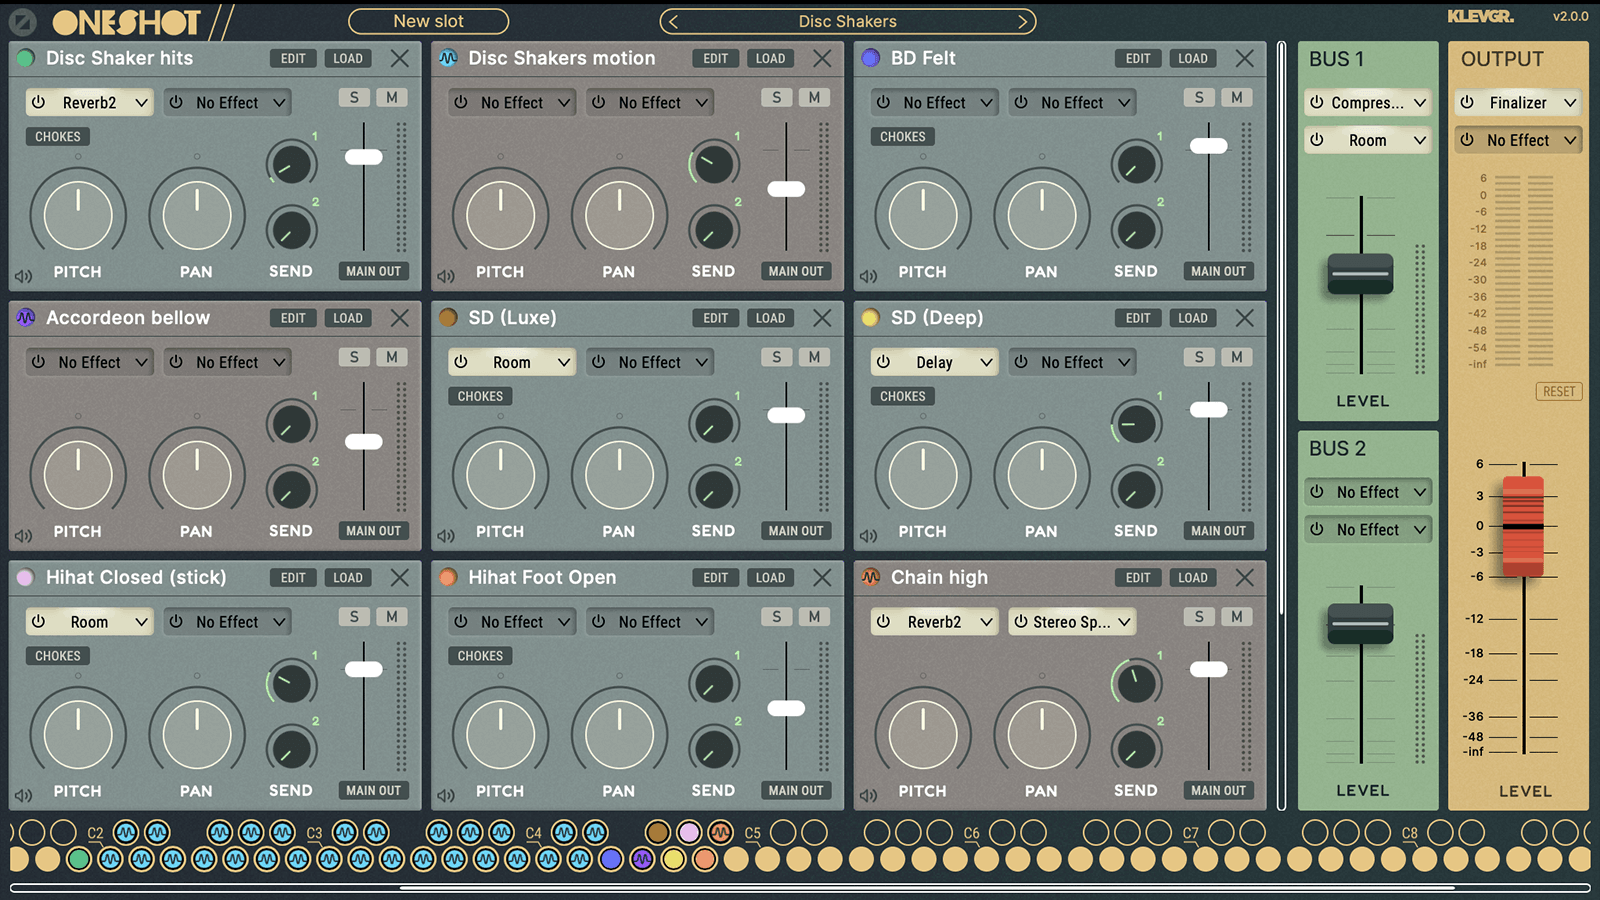
Task: Mute the Accordeon bellow slot
Action: click(x=390, y=357)
